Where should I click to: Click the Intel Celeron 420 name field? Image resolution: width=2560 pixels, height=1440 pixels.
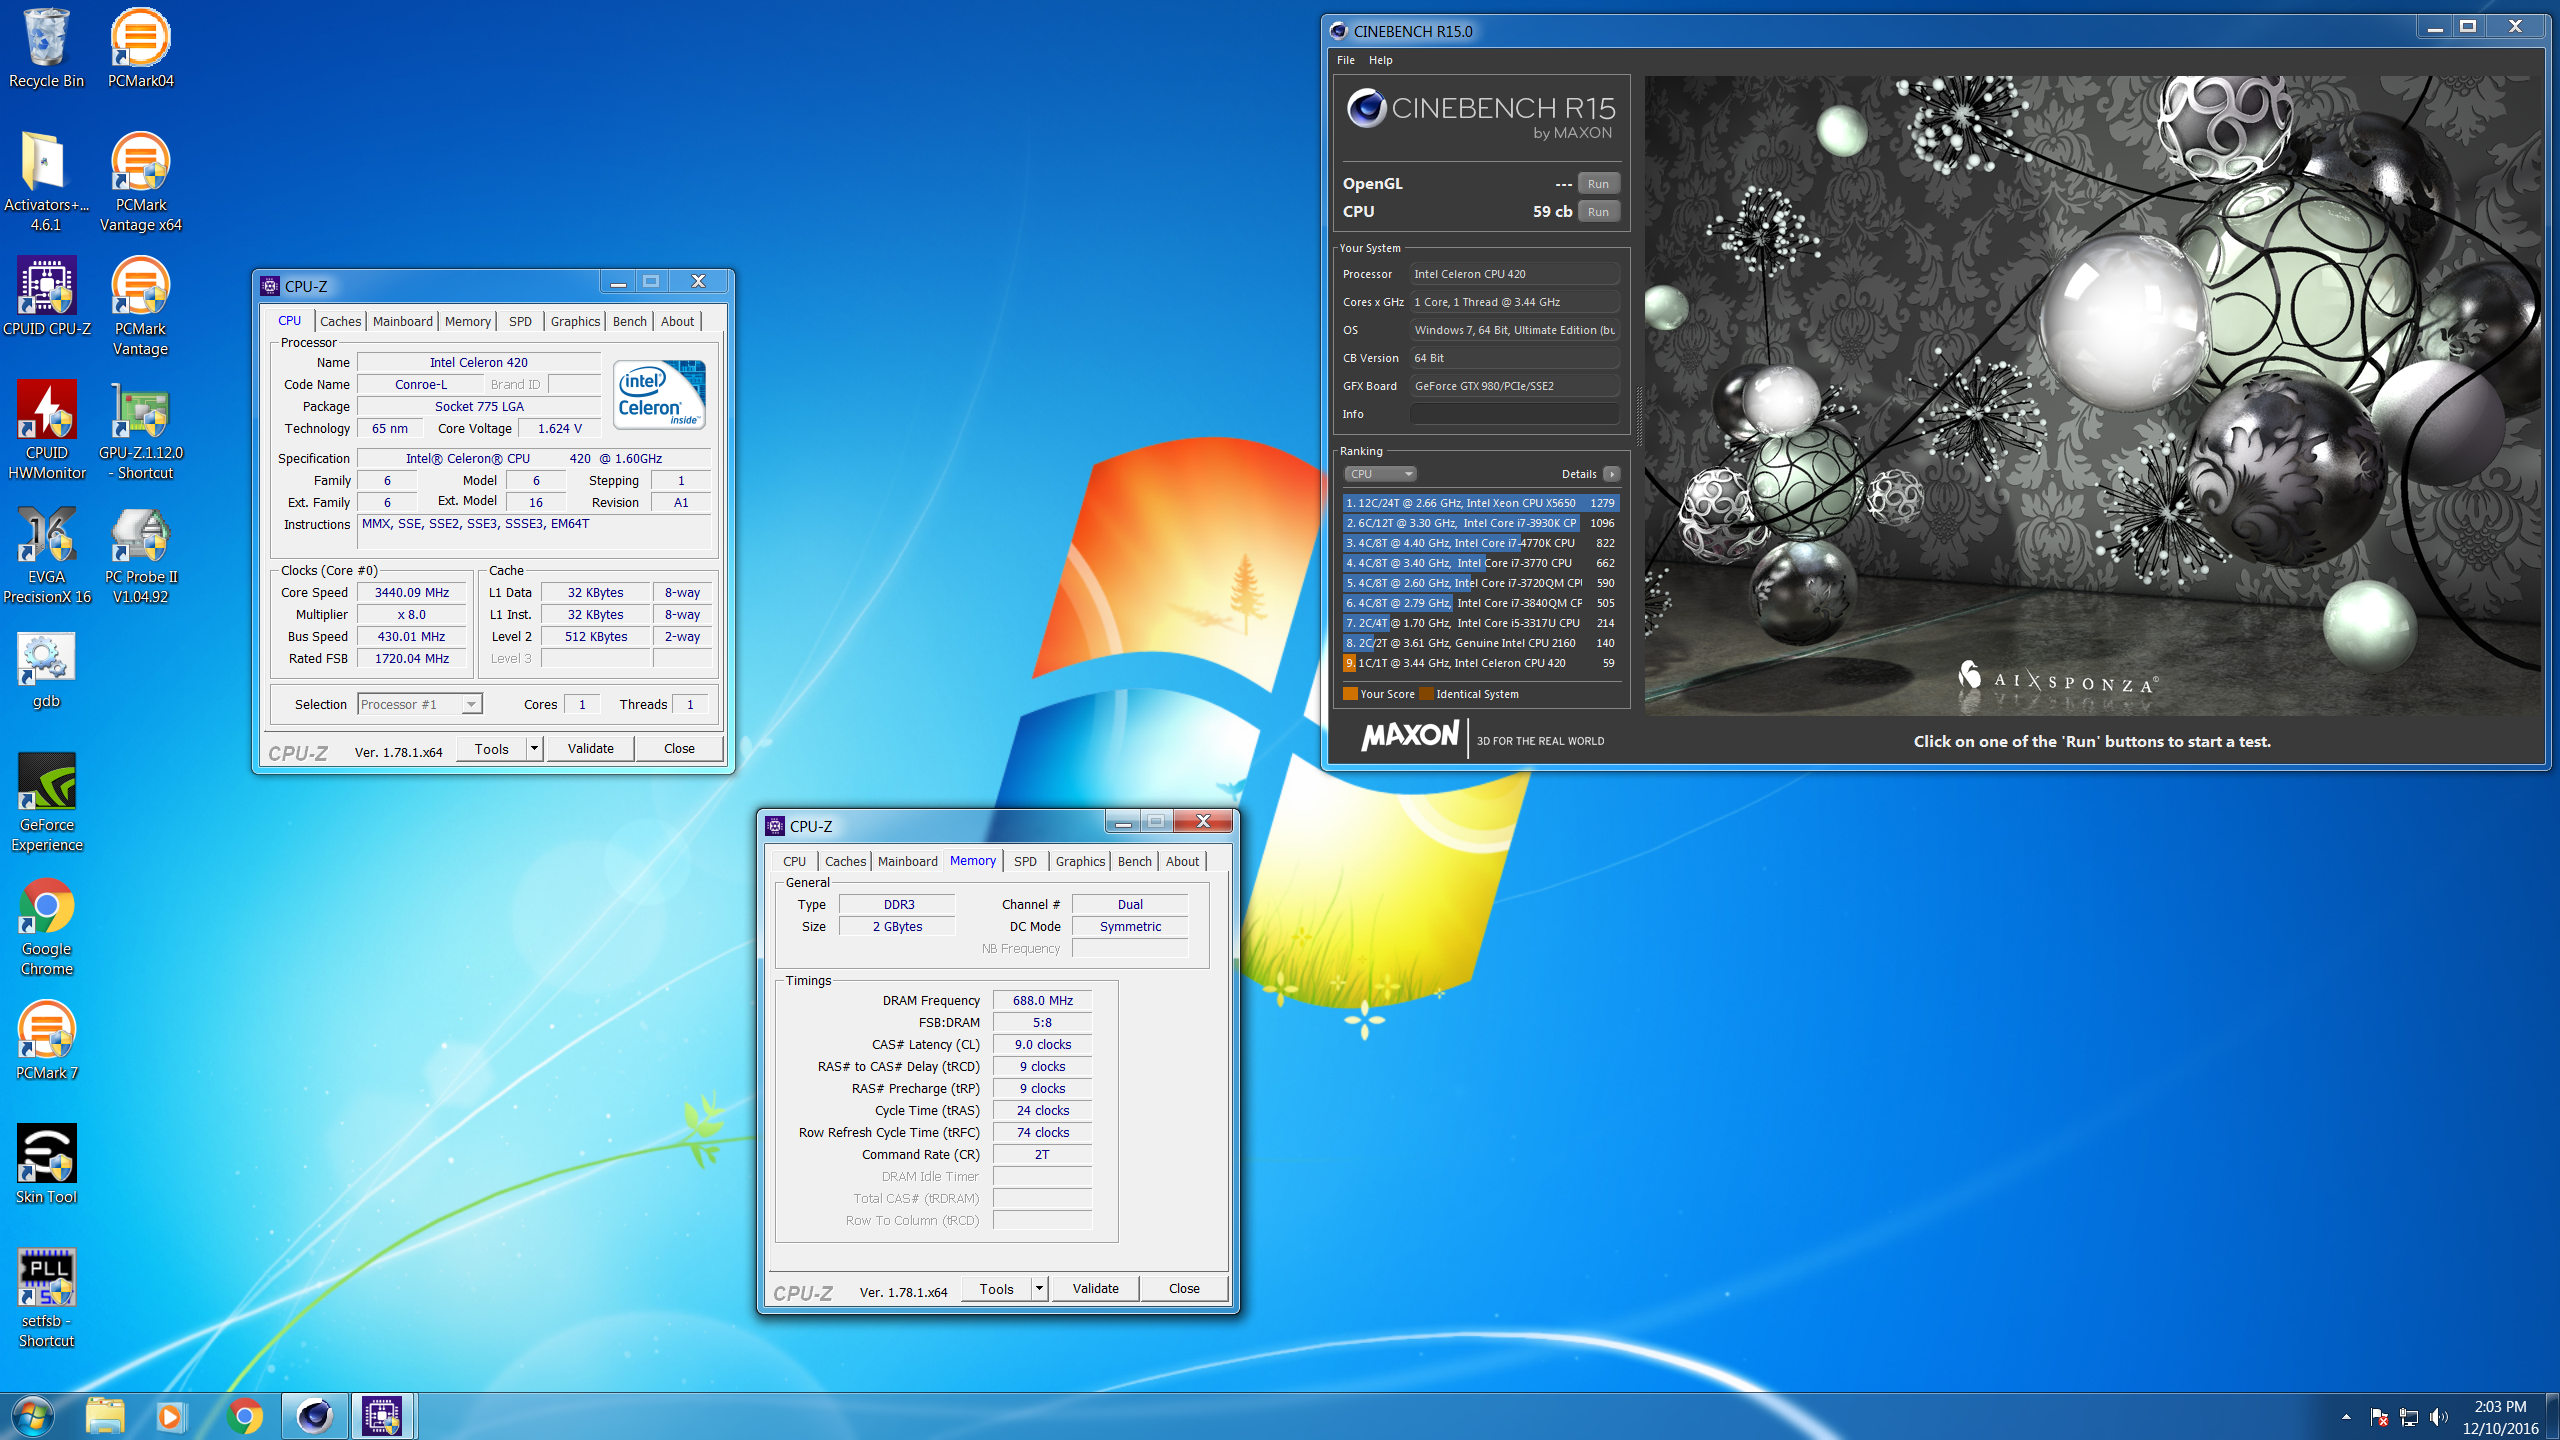click(478, 362)
